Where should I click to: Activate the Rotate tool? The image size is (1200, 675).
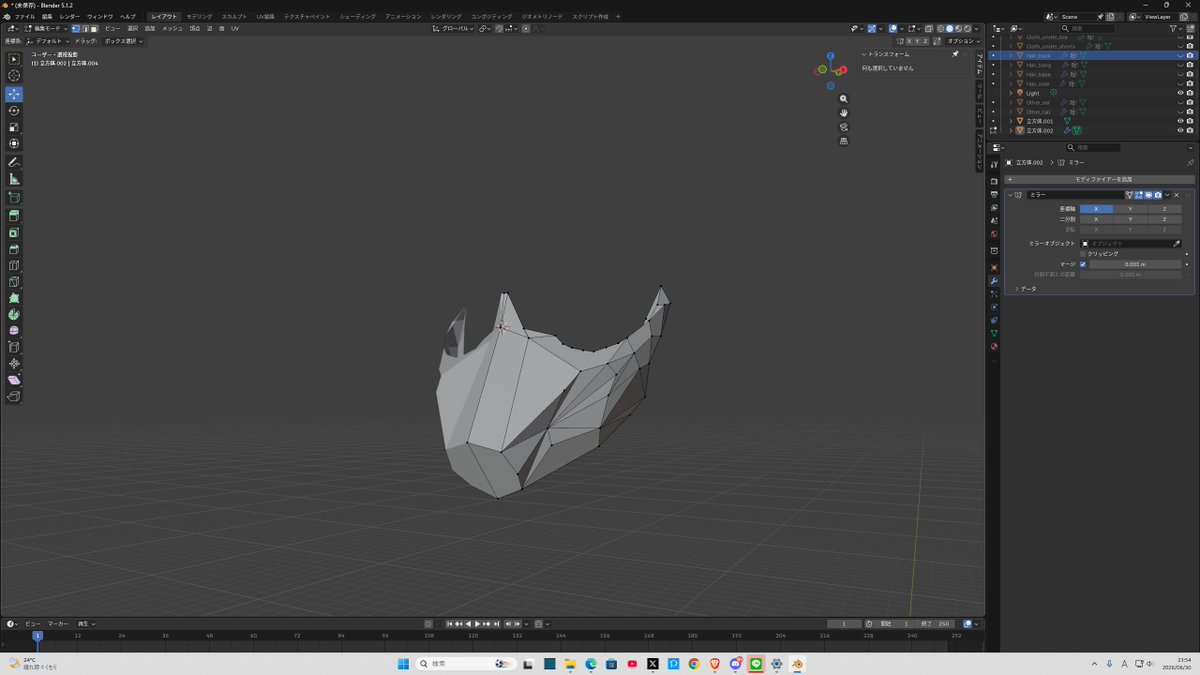tap(14, 110)
